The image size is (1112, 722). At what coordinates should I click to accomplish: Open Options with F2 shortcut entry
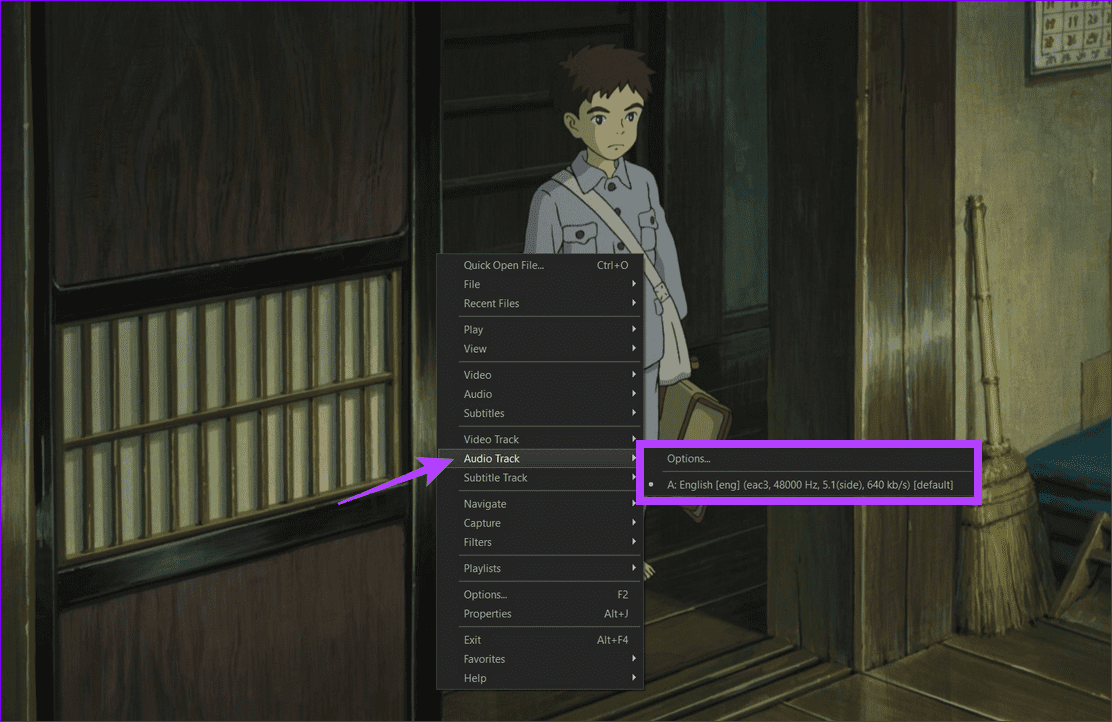click(540, 595)
